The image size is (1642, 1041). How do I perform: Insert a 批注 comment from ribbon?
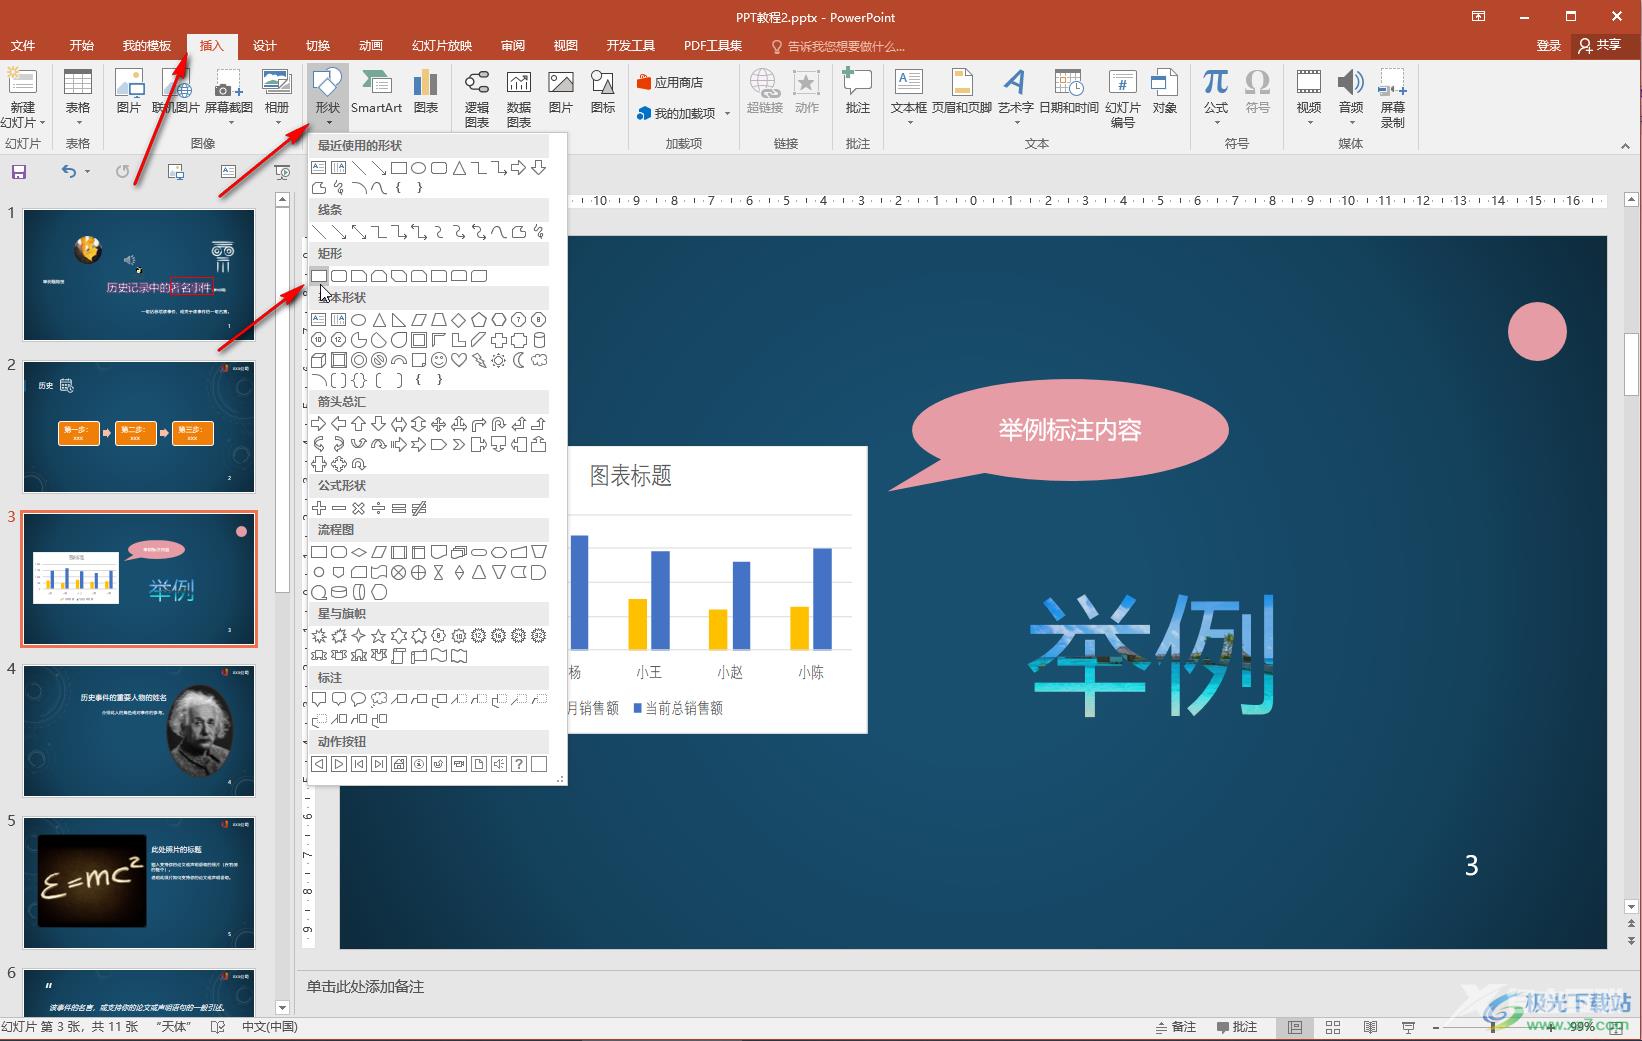(x=857, y=92)
